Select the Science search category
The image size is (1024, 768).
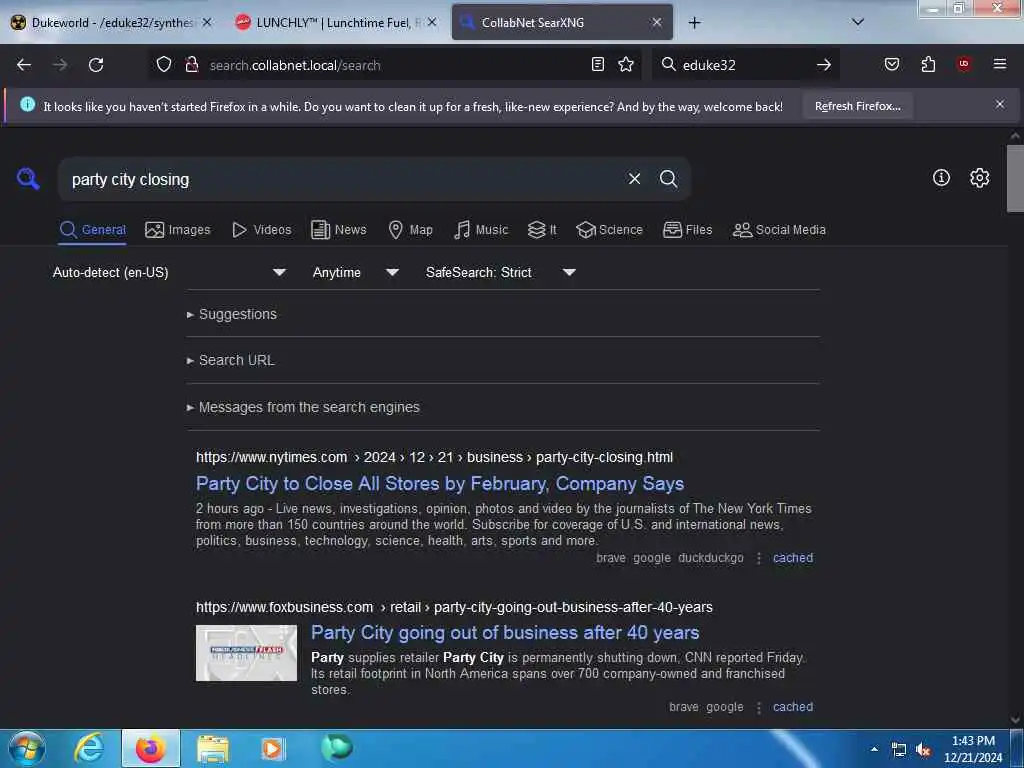(609, 230)
